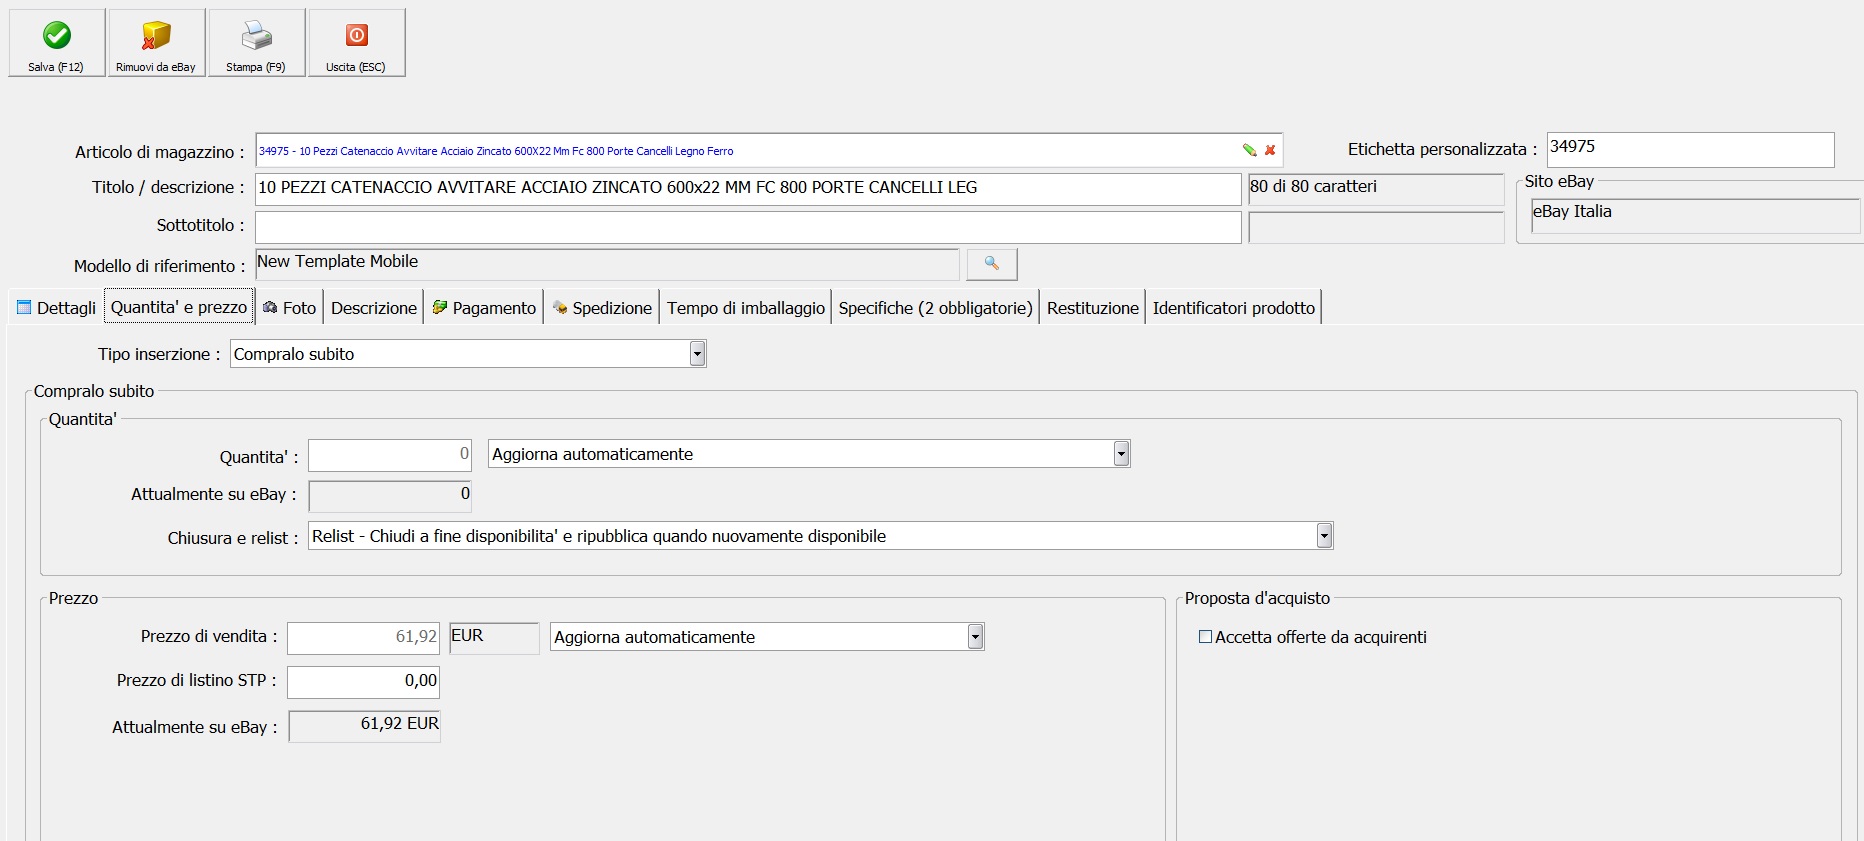Click the red Uscita (ESC) power icon
Image resolution: width=1864 pixels, height=841 pixels.
click(357, 36)
